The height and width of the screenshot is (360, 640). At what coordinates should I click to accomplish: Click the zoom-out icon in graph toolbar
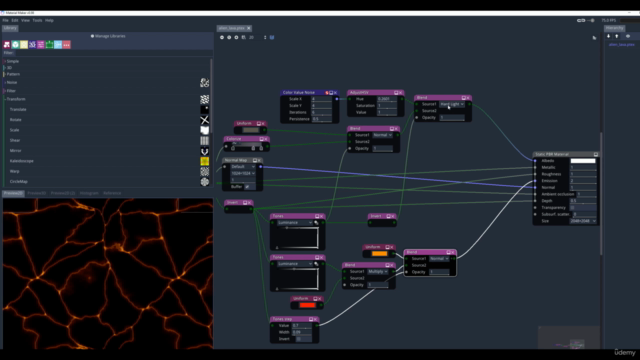tap(222, 37)
